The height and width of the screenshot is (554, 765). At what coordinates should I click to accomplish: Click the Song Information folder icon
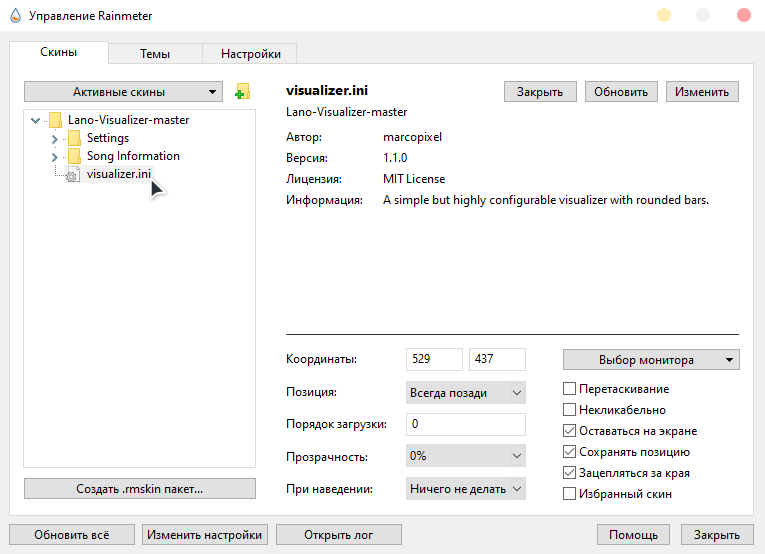point(74,156)
